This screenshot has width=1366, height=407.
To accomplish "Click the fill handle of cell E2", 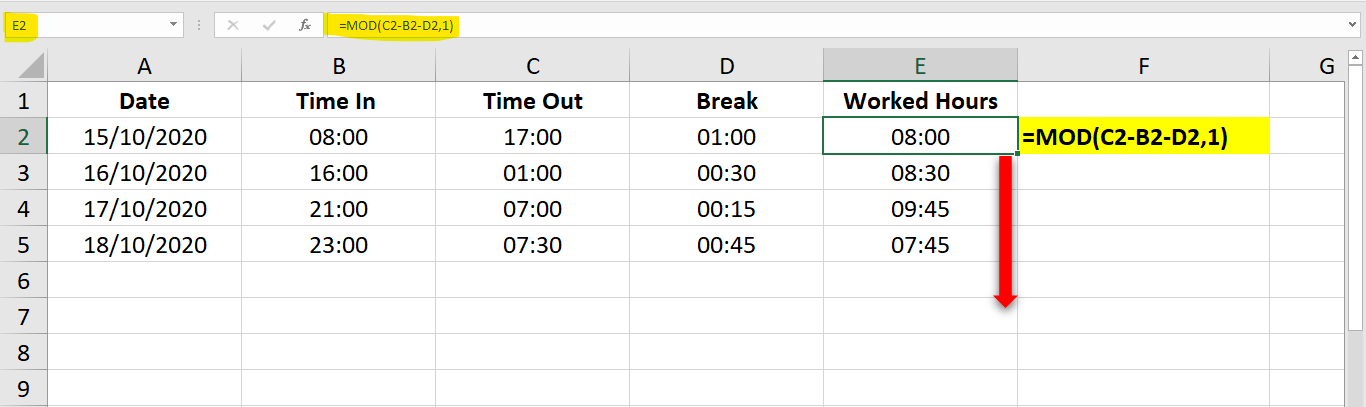I will 1017,154.
